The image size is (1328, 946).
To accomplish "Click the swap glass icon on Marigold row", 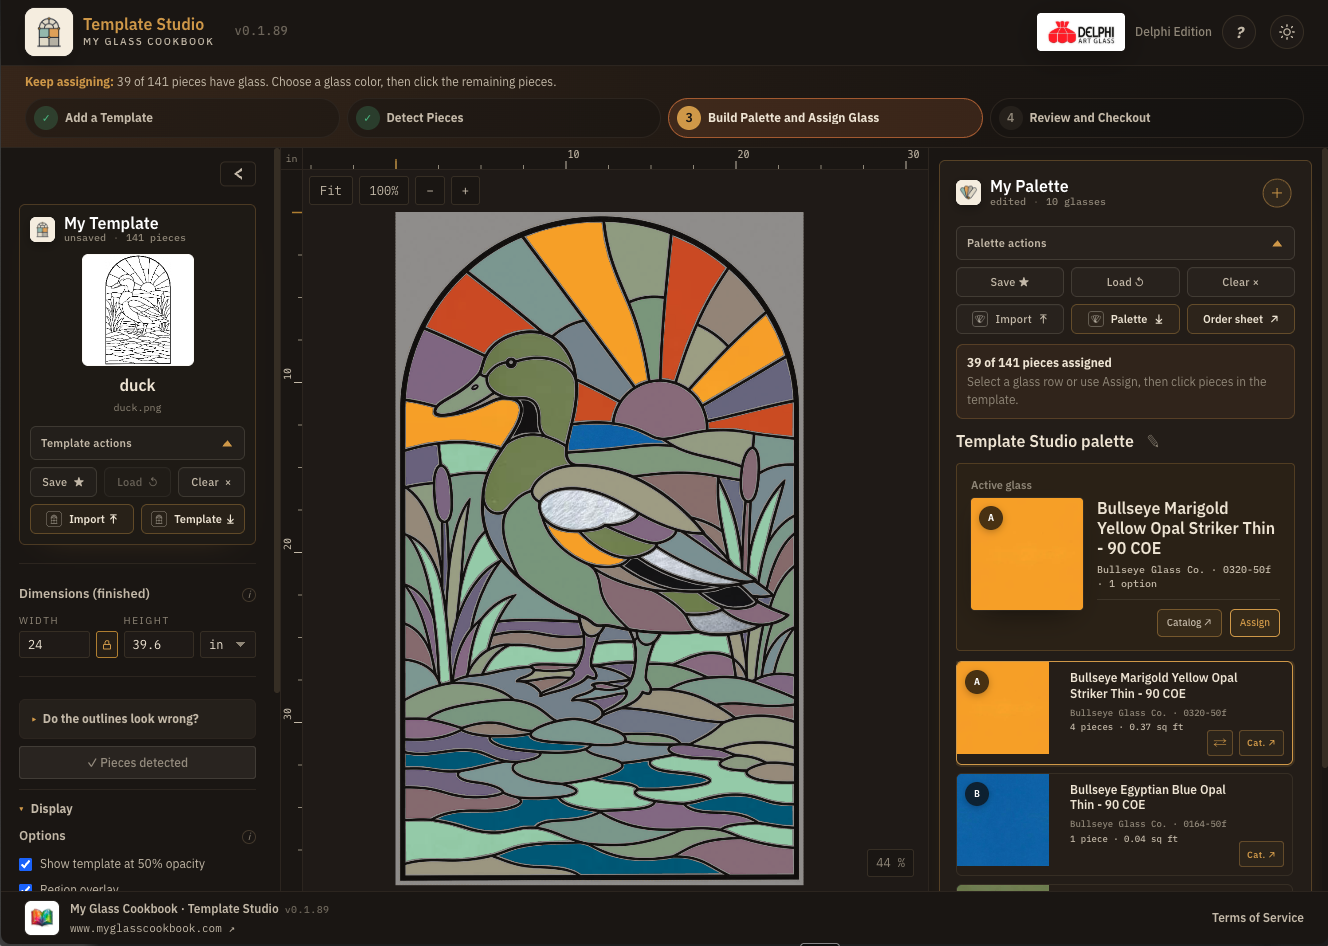I will 1220,743.
